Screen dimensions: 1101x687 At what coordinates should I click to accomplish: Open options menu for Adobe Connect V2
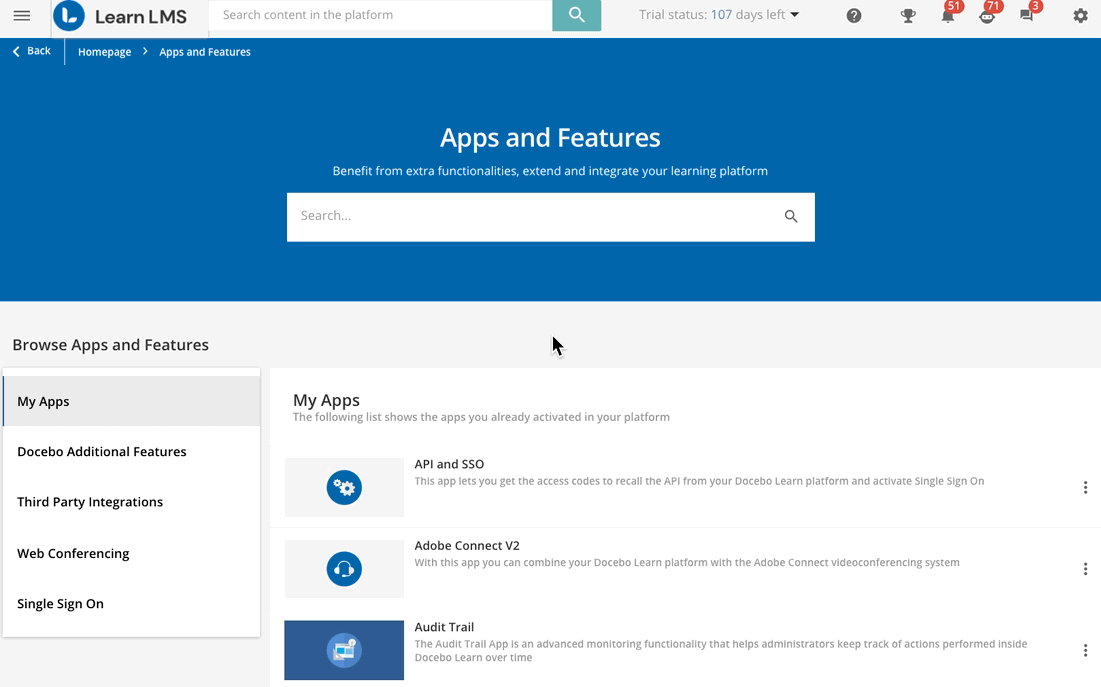click(1086, 569)
